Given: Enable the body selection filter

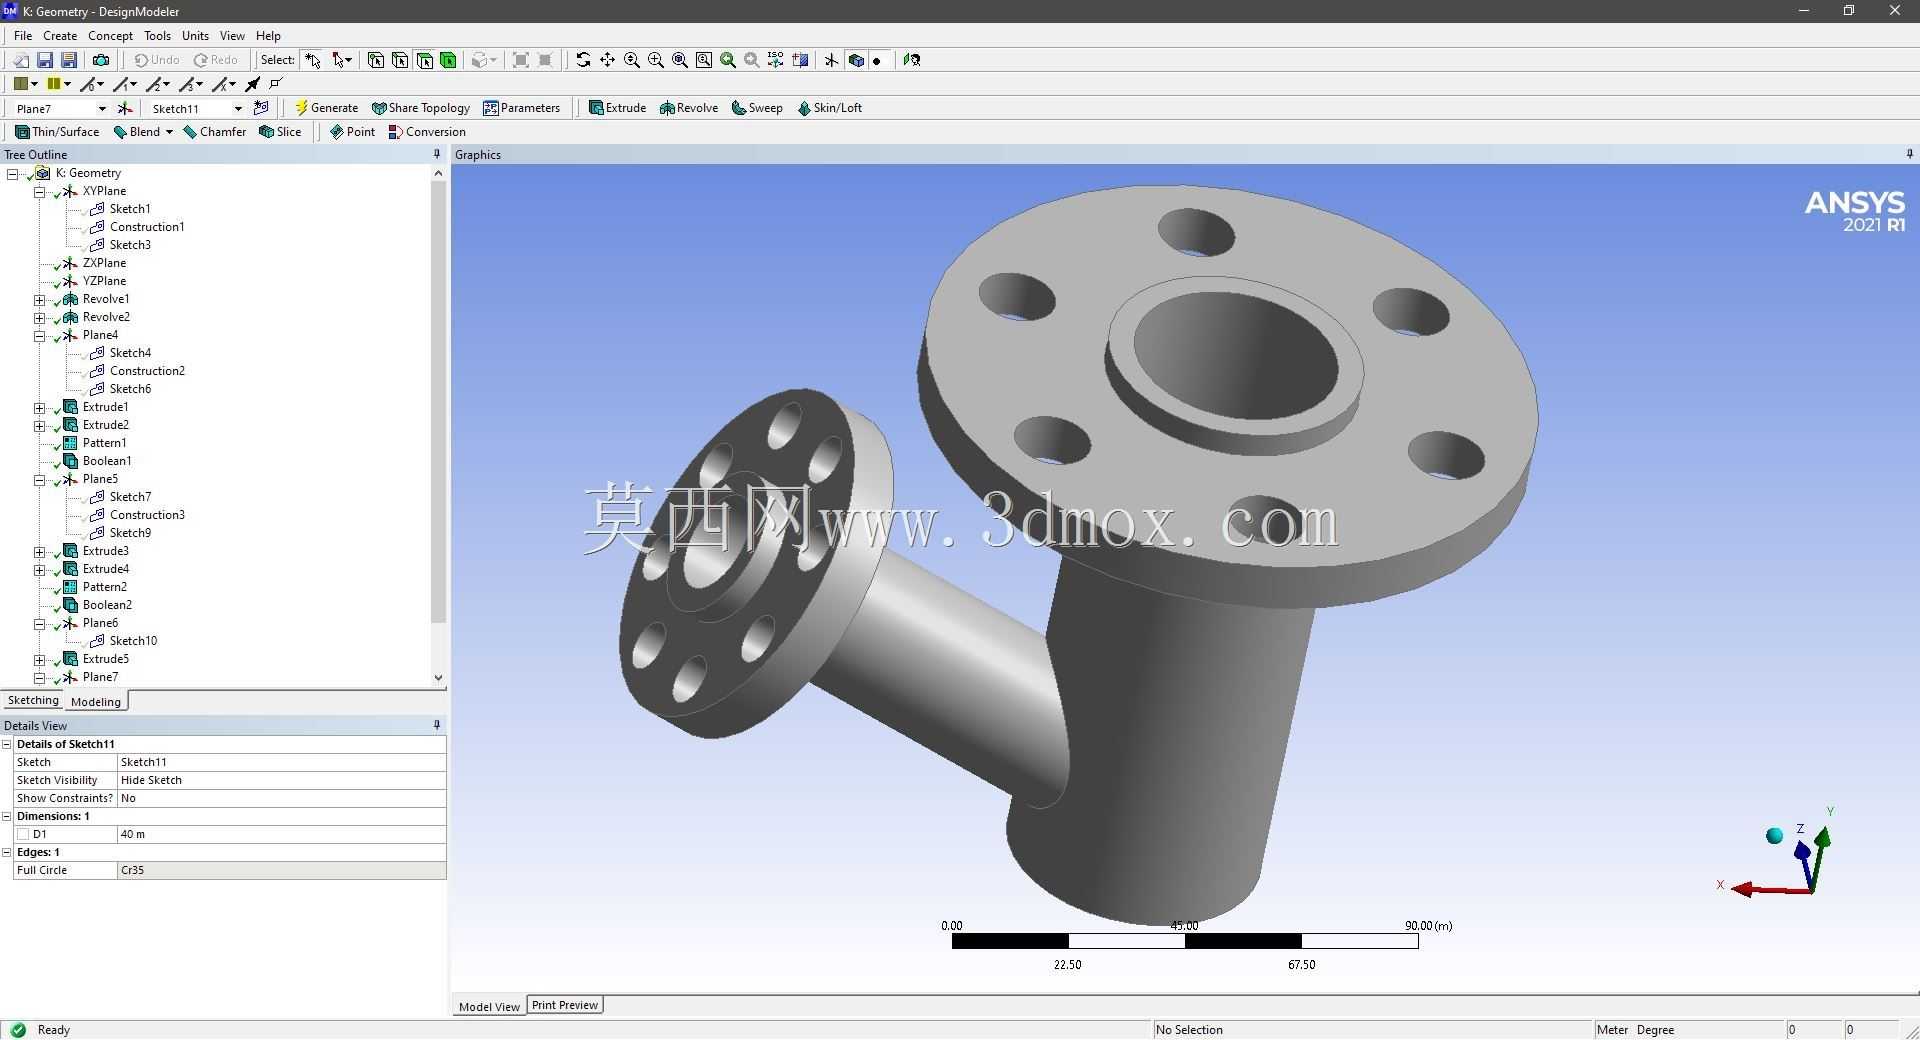Looking at the screenshot, I should tap(448, 60).
